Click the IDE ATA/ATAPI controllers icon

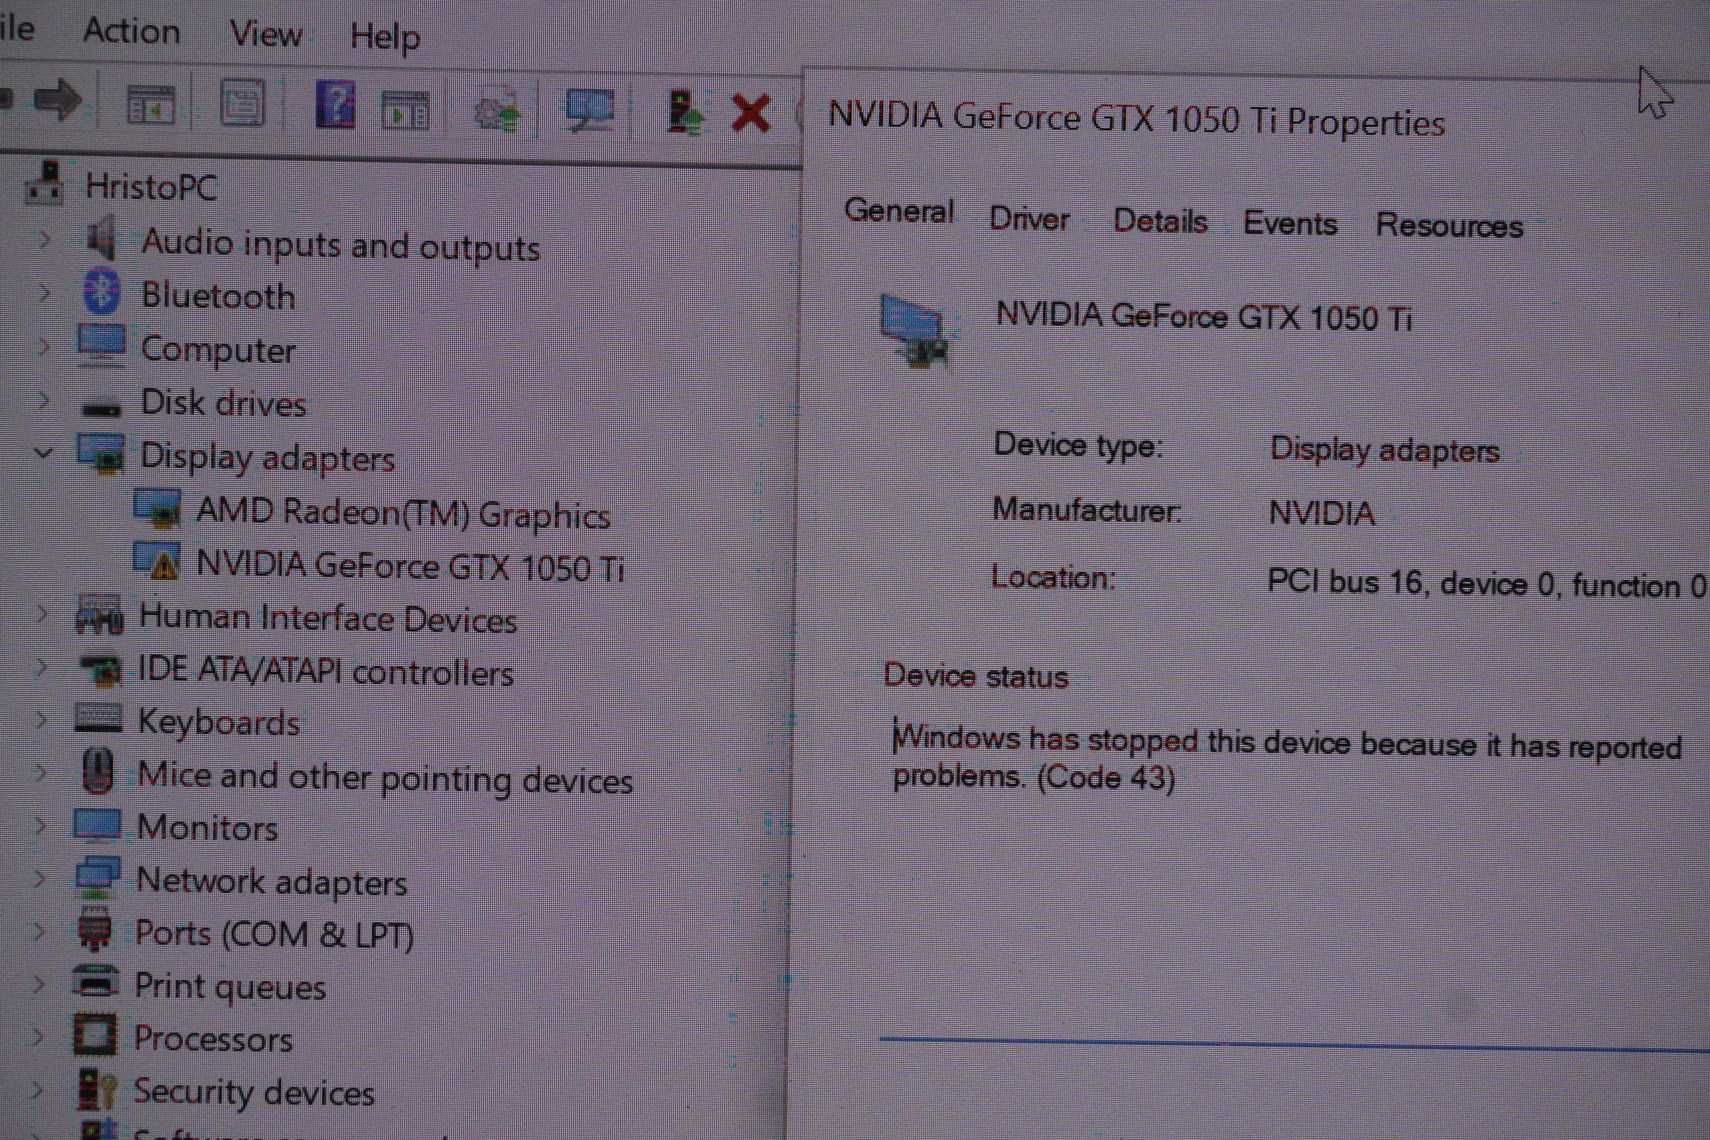(x=99, y=668)
